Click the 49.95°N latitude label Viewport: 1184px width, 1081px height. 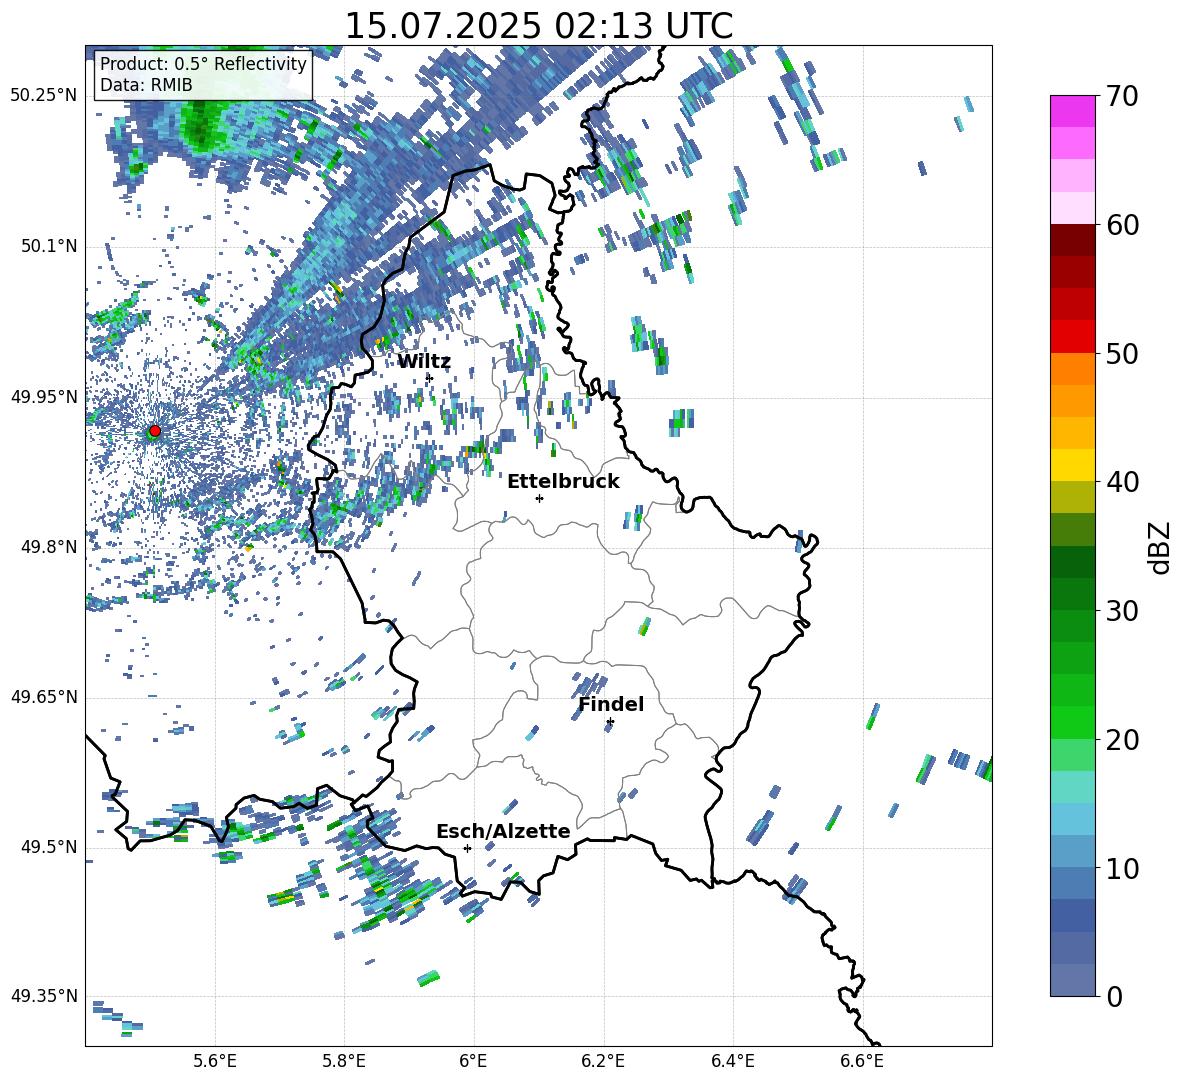coord(44,397)
